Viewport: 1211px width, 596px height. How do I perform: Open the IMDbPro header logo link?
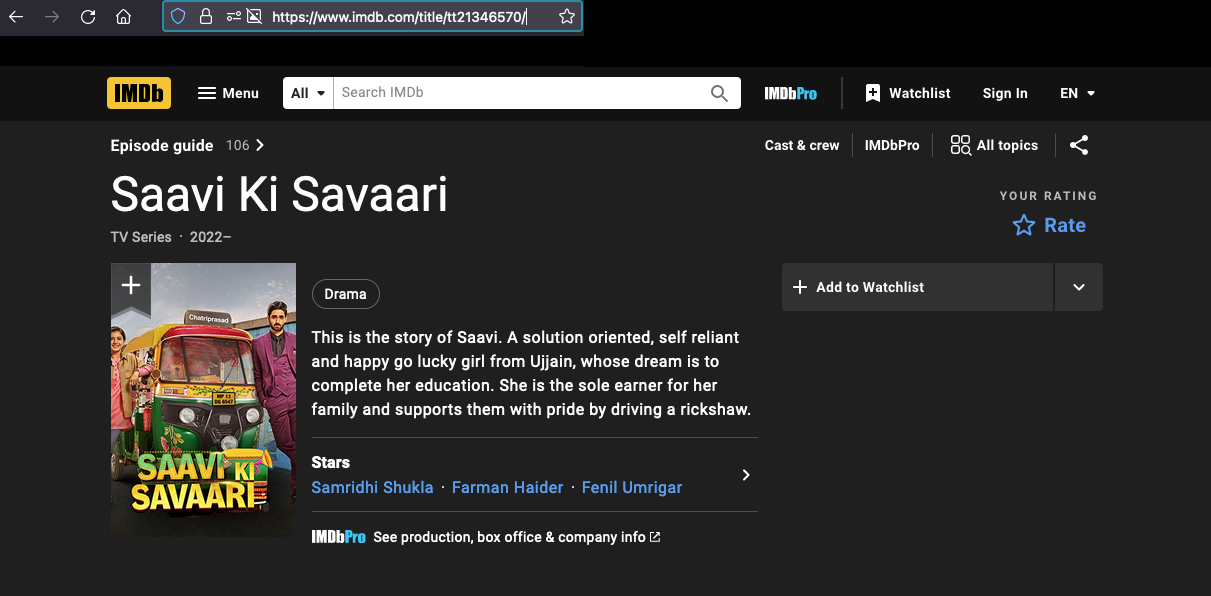tap(790, 93)
